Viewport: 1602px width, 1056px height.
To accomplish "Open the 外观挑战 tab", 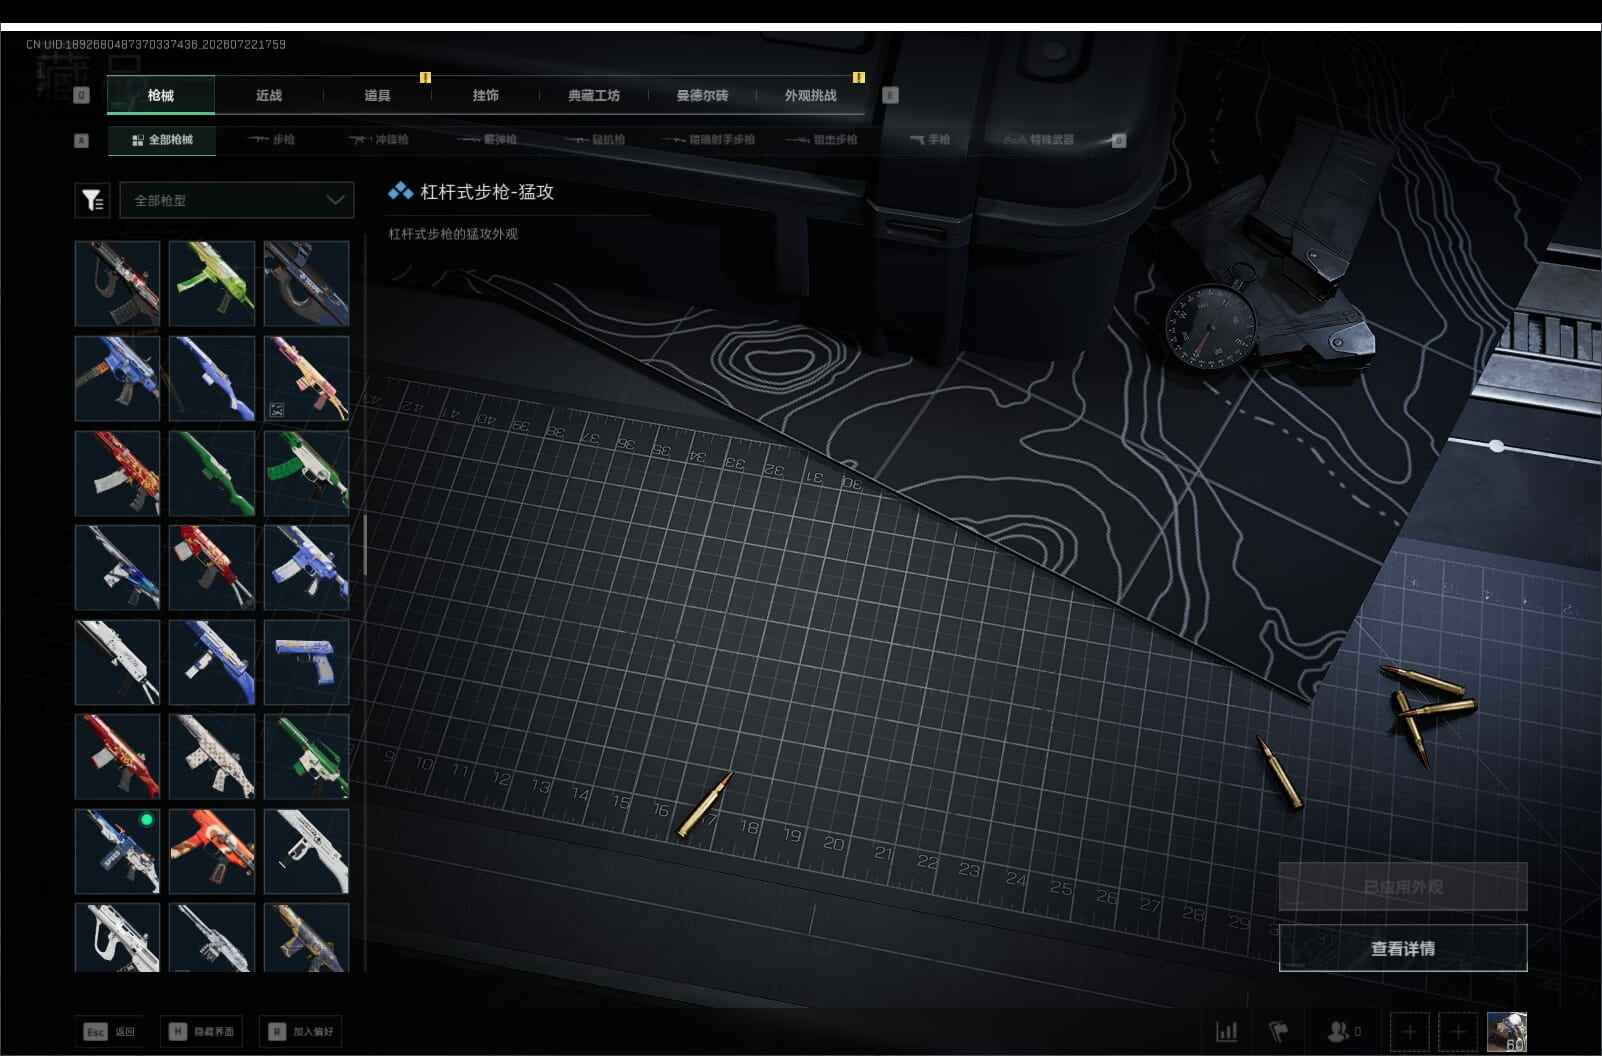I will (x=811, y=95).
